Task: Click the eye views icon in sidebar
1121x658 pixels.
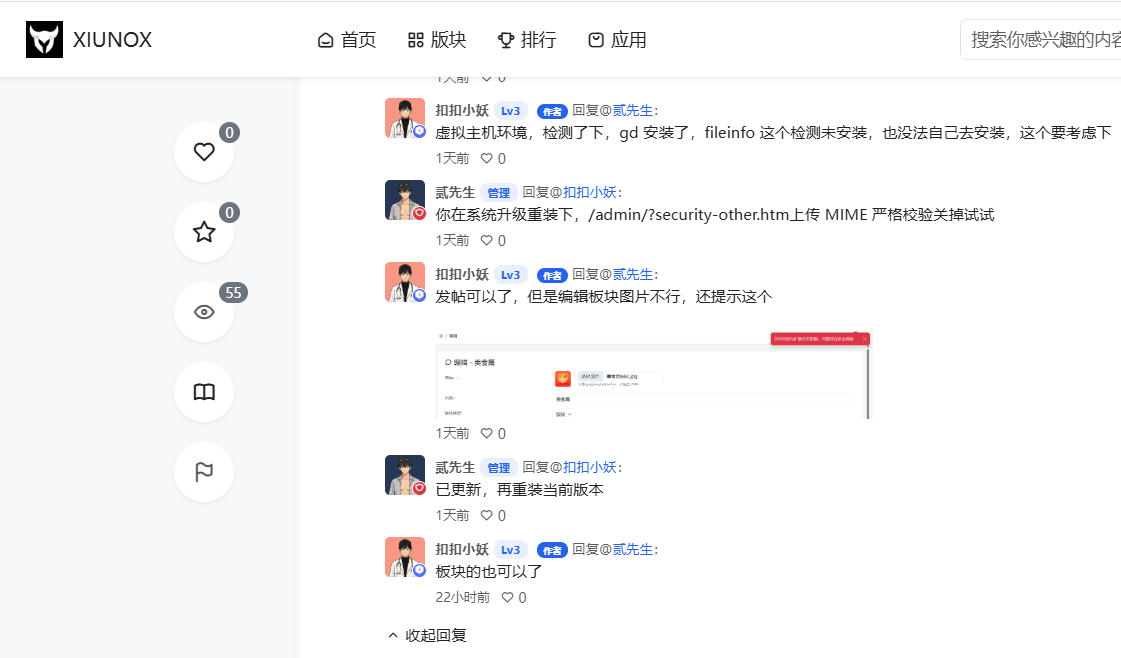Action: tap(204, 312)
